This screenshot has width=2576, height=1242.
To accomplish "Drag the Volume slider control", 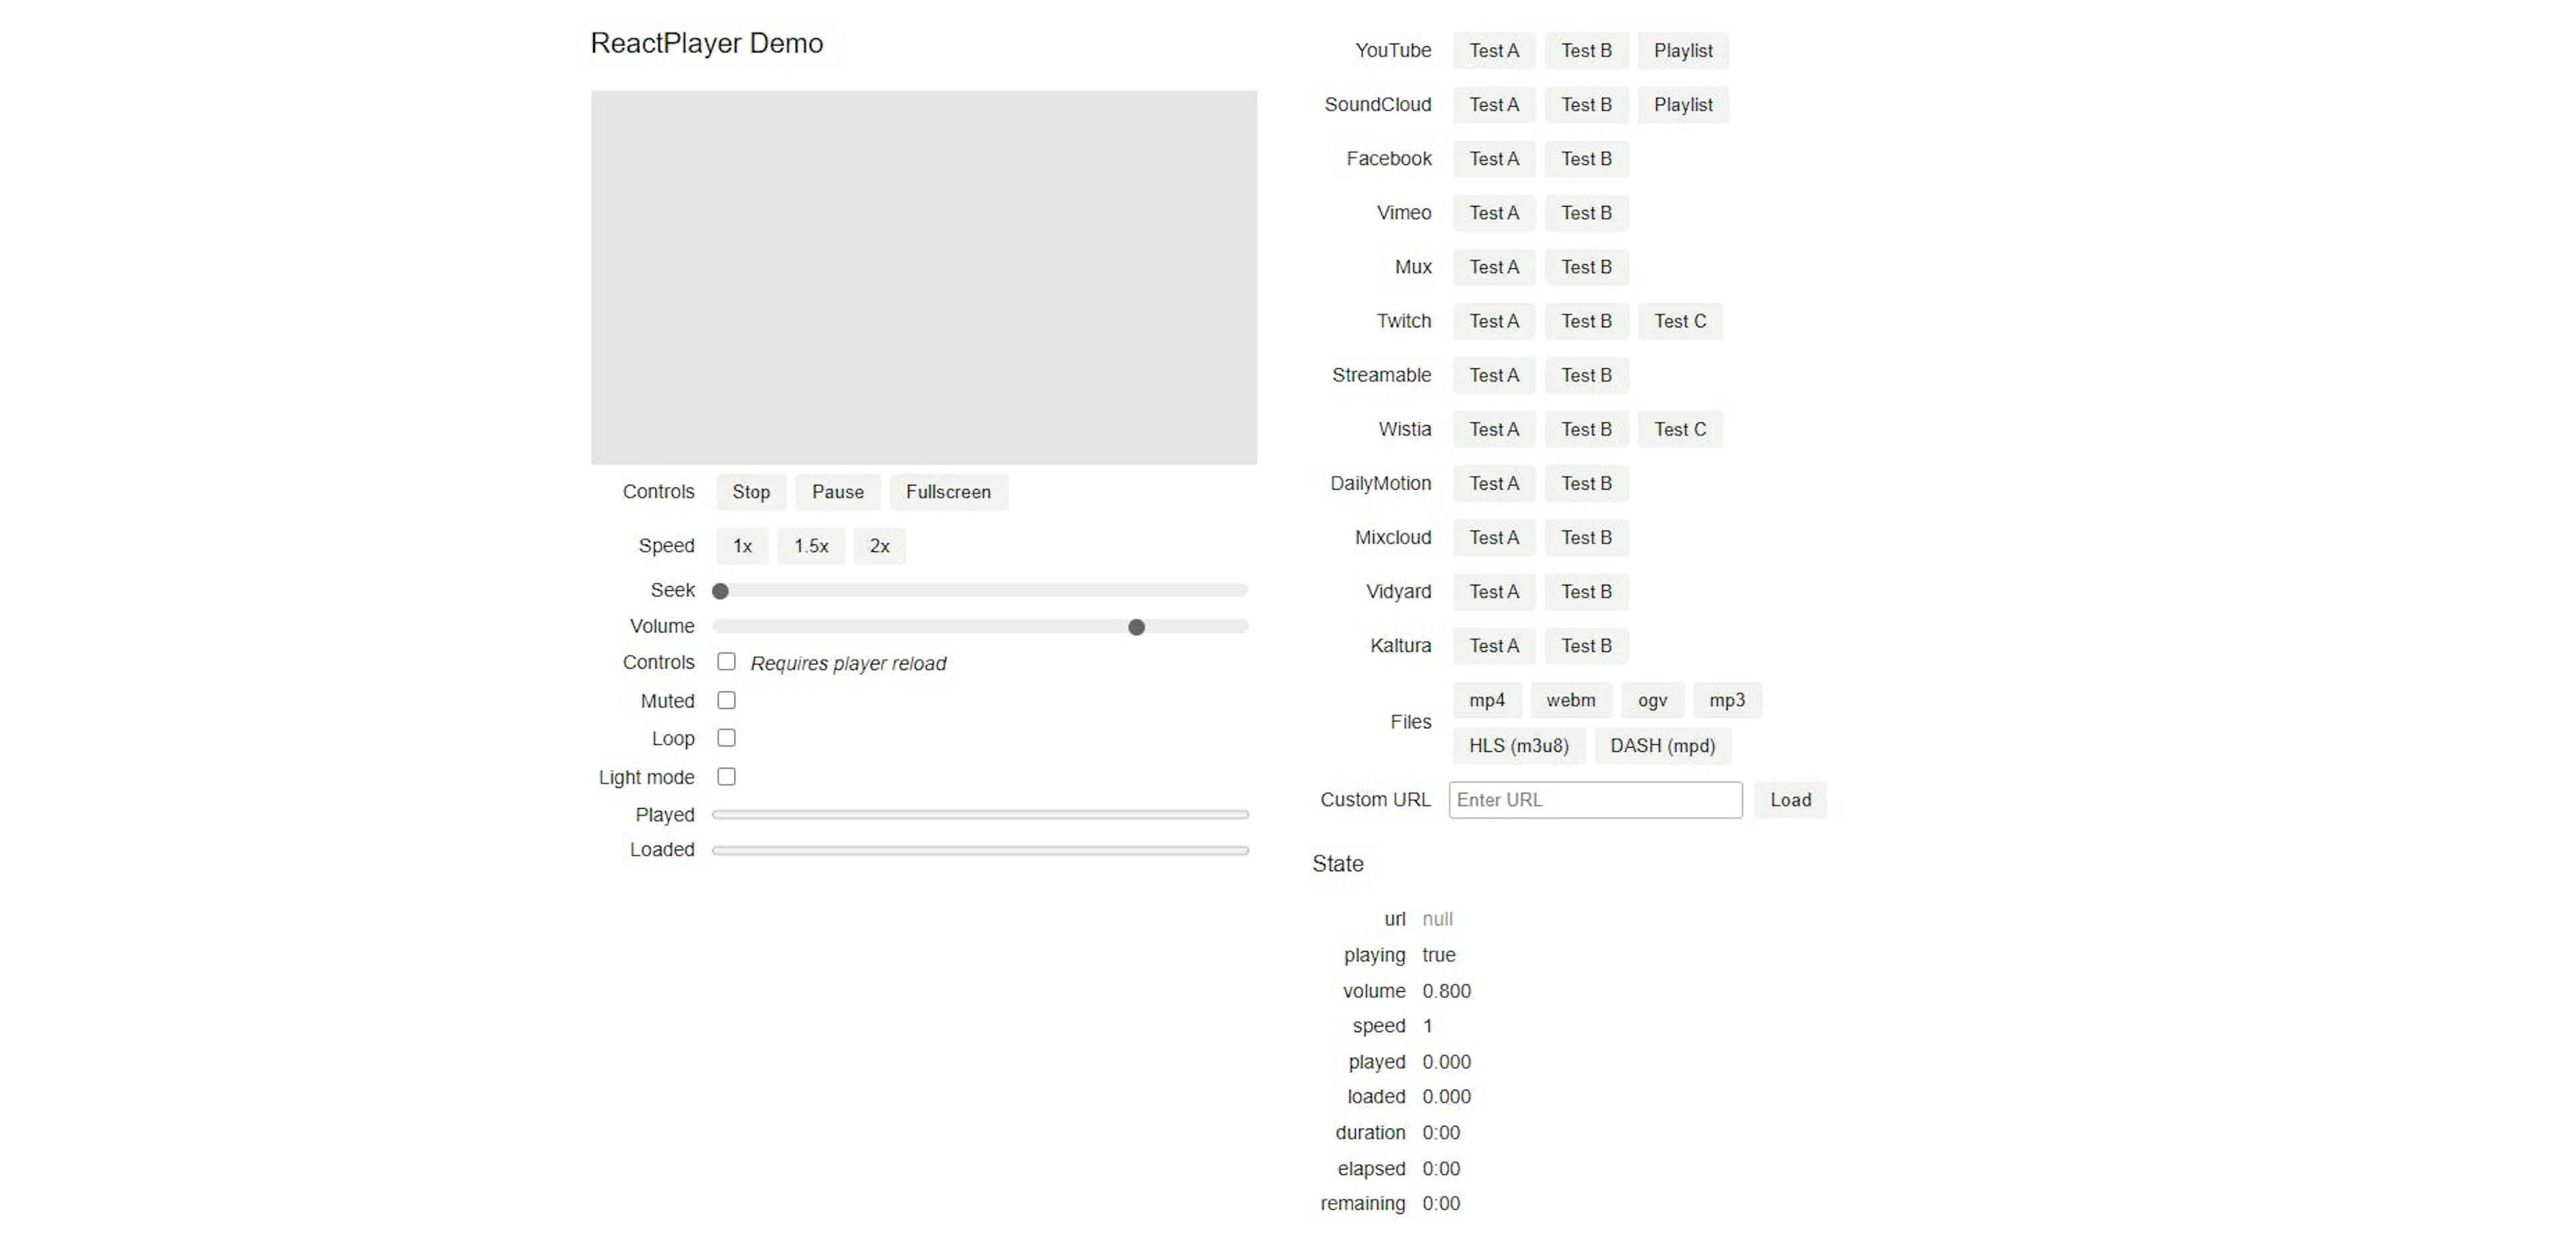I will coord(1137,626).
